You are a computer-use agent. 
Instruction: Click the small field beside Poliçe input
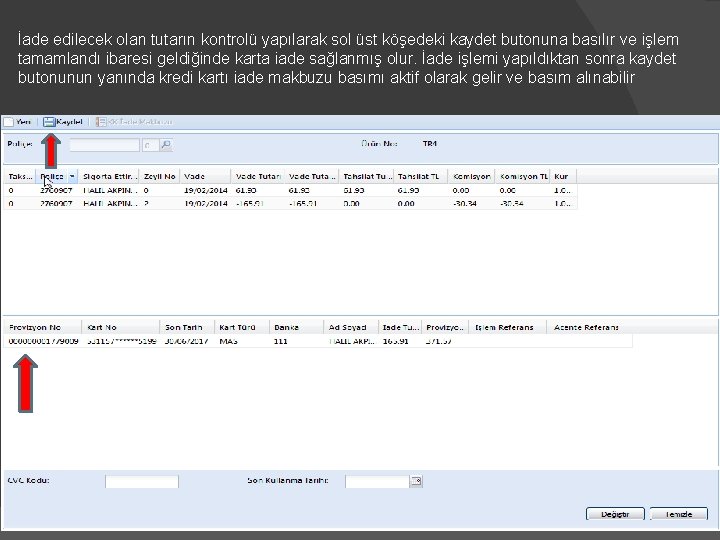(150, 145)
